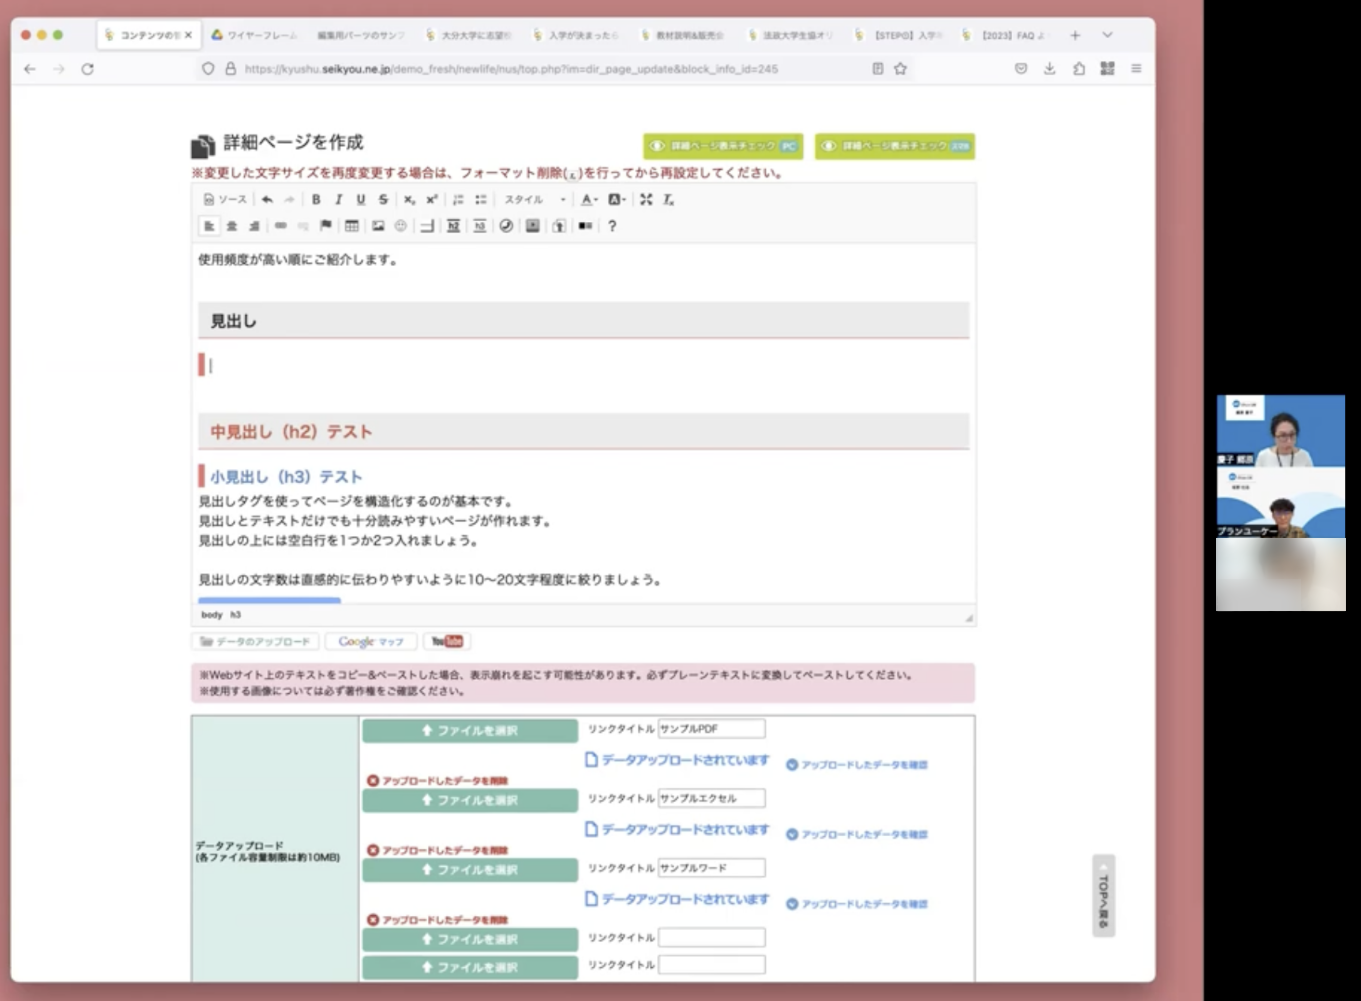Viewport: 1361px width, 1001px height.
Task: Click the h2 heading toolbar icon
Action: [x=453, y=226]
